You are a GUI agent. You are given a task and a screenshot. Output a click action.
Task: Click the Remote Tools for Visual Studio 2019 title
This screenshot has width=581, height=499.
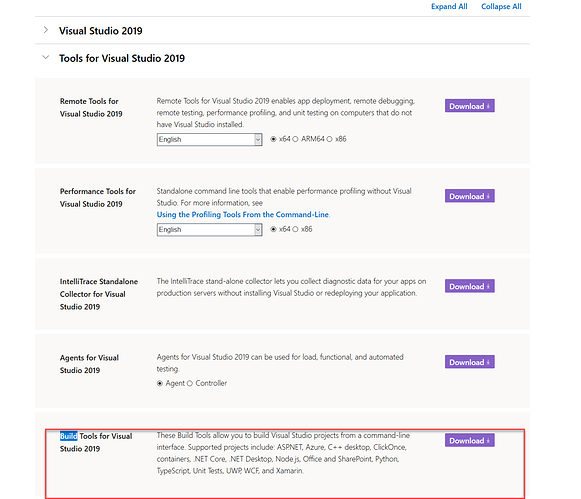coord(91,107)
